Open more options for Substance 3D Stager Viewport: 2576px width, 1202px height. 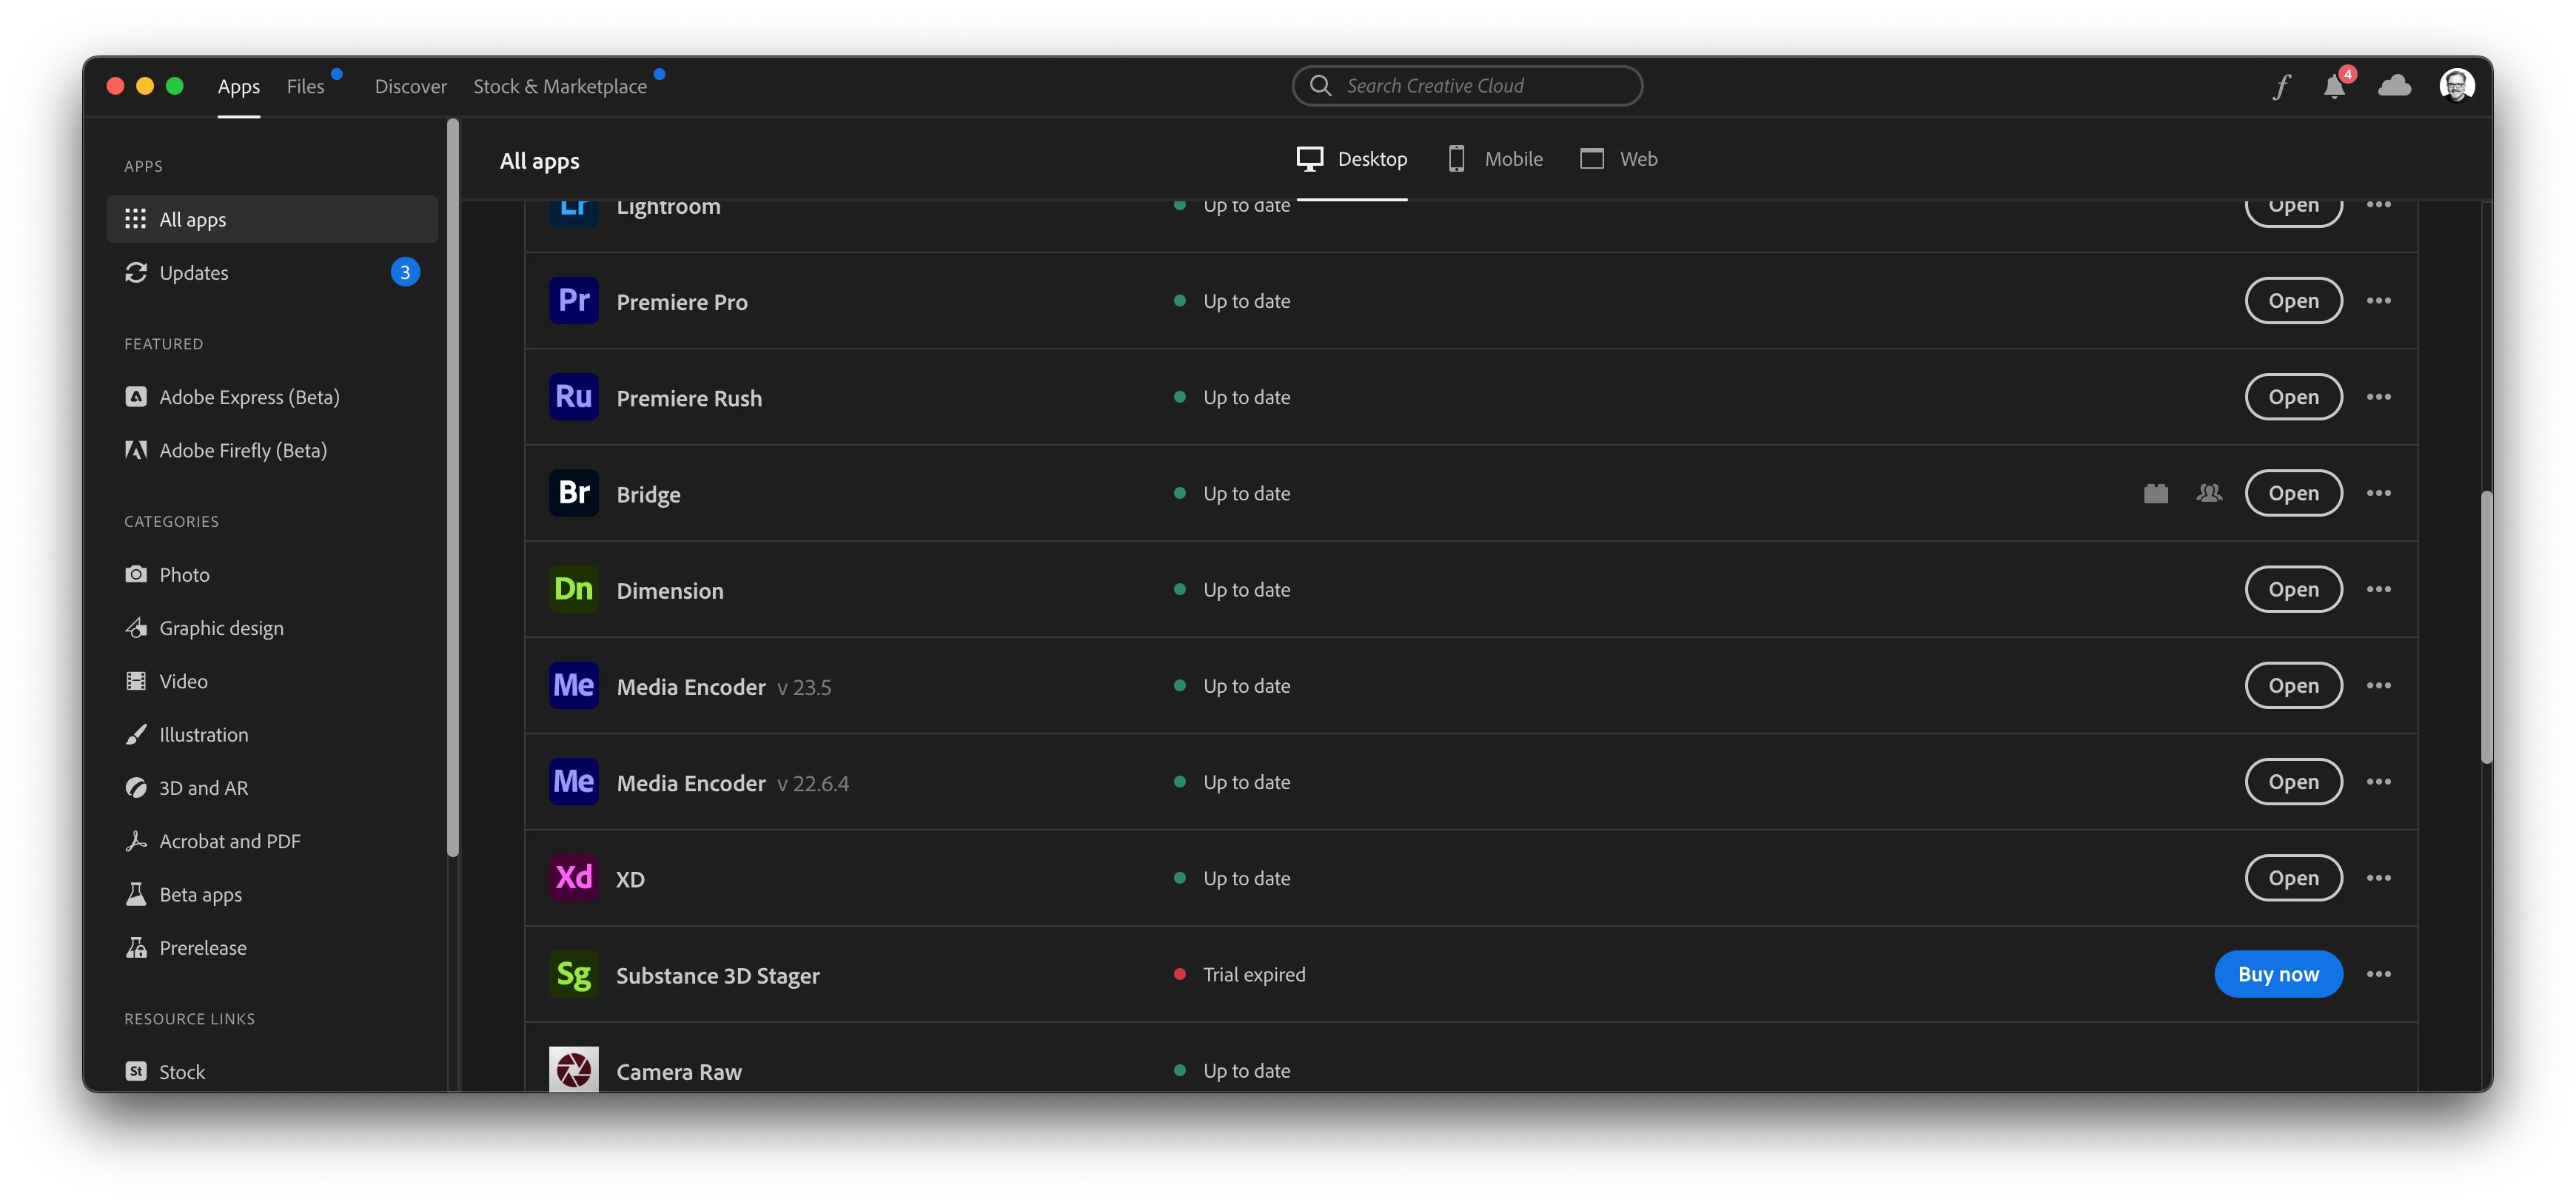[2379, 974]
